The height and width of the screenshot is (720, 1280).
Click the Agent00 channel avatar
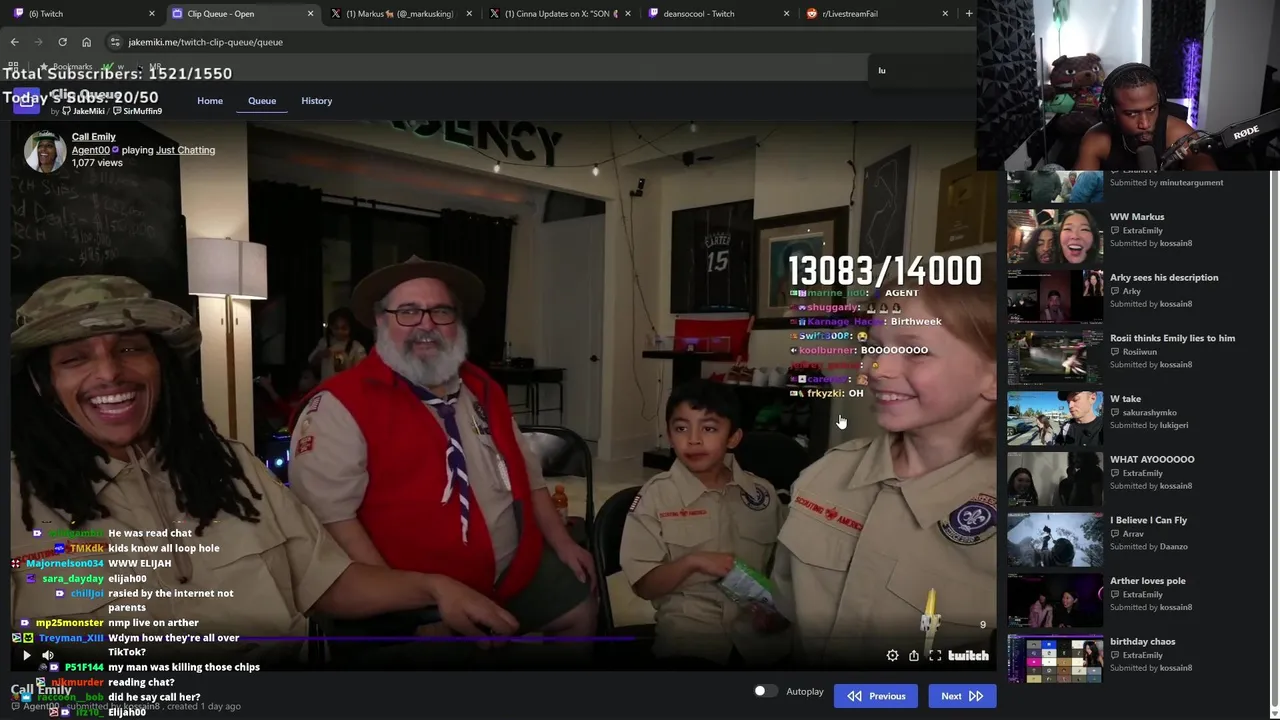pos(45,151)
